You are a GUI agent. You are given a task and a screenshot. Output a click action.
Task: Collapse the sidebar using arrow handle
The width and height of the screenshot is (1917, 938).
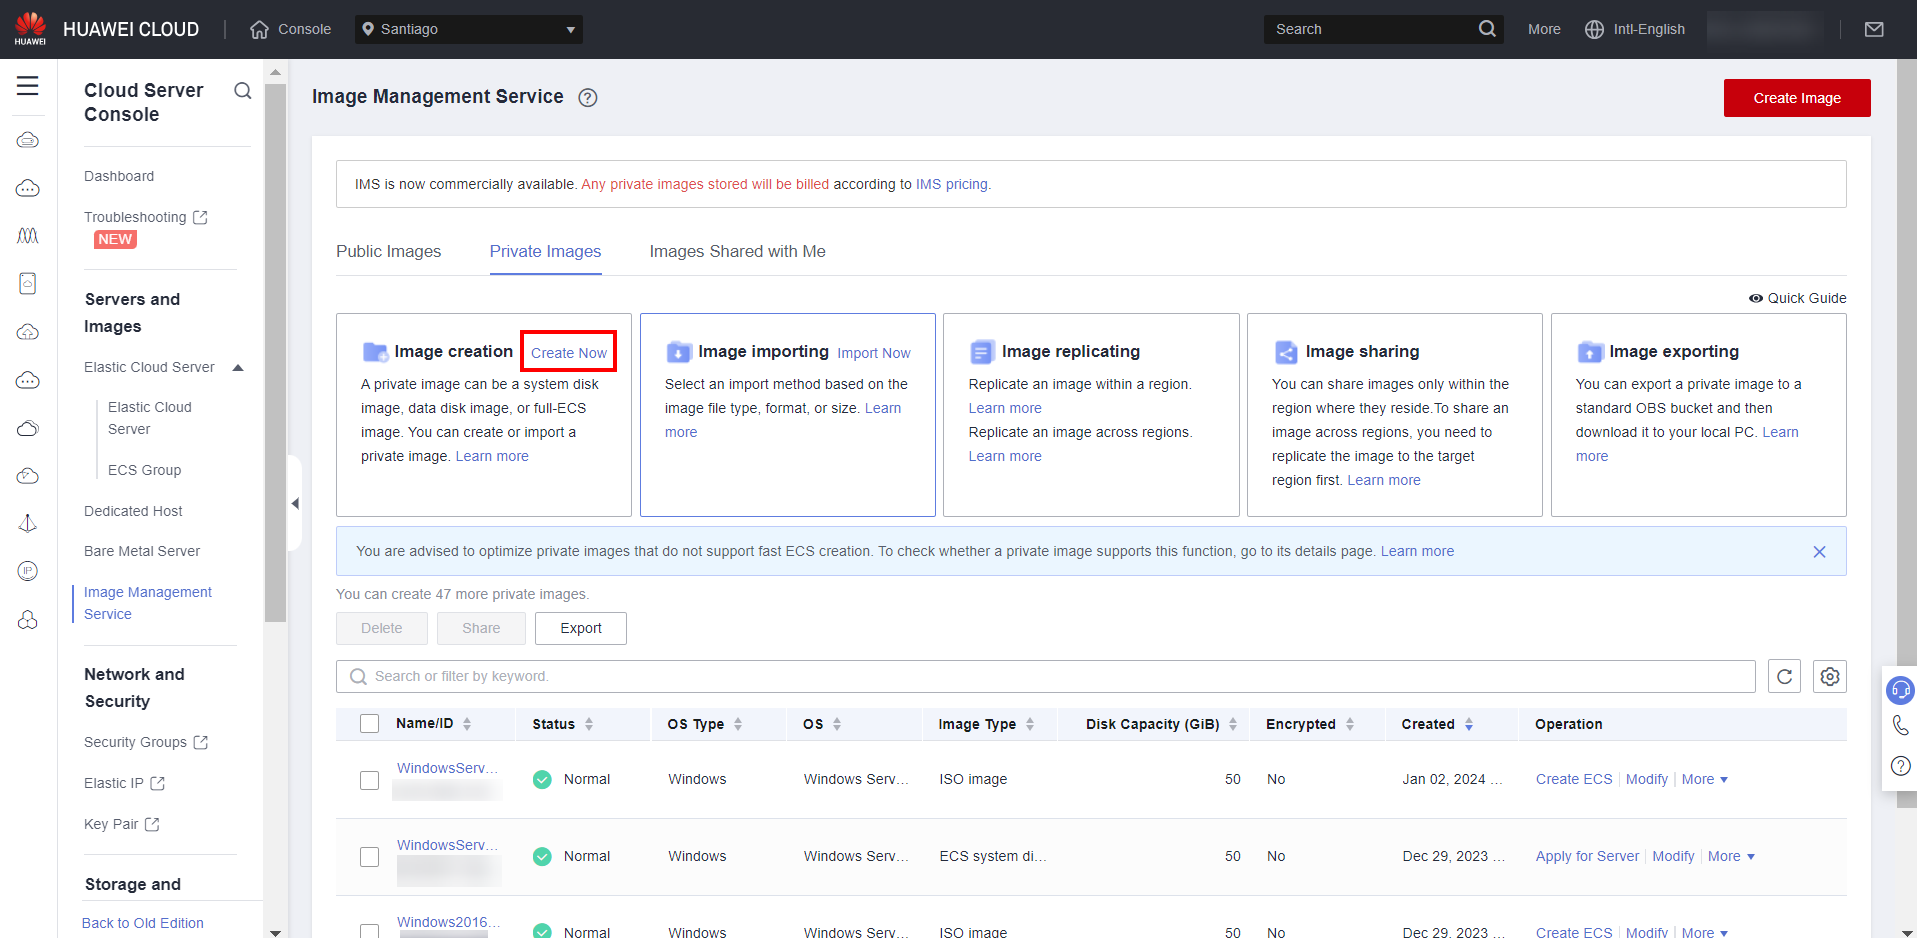[x=295, y=503]
